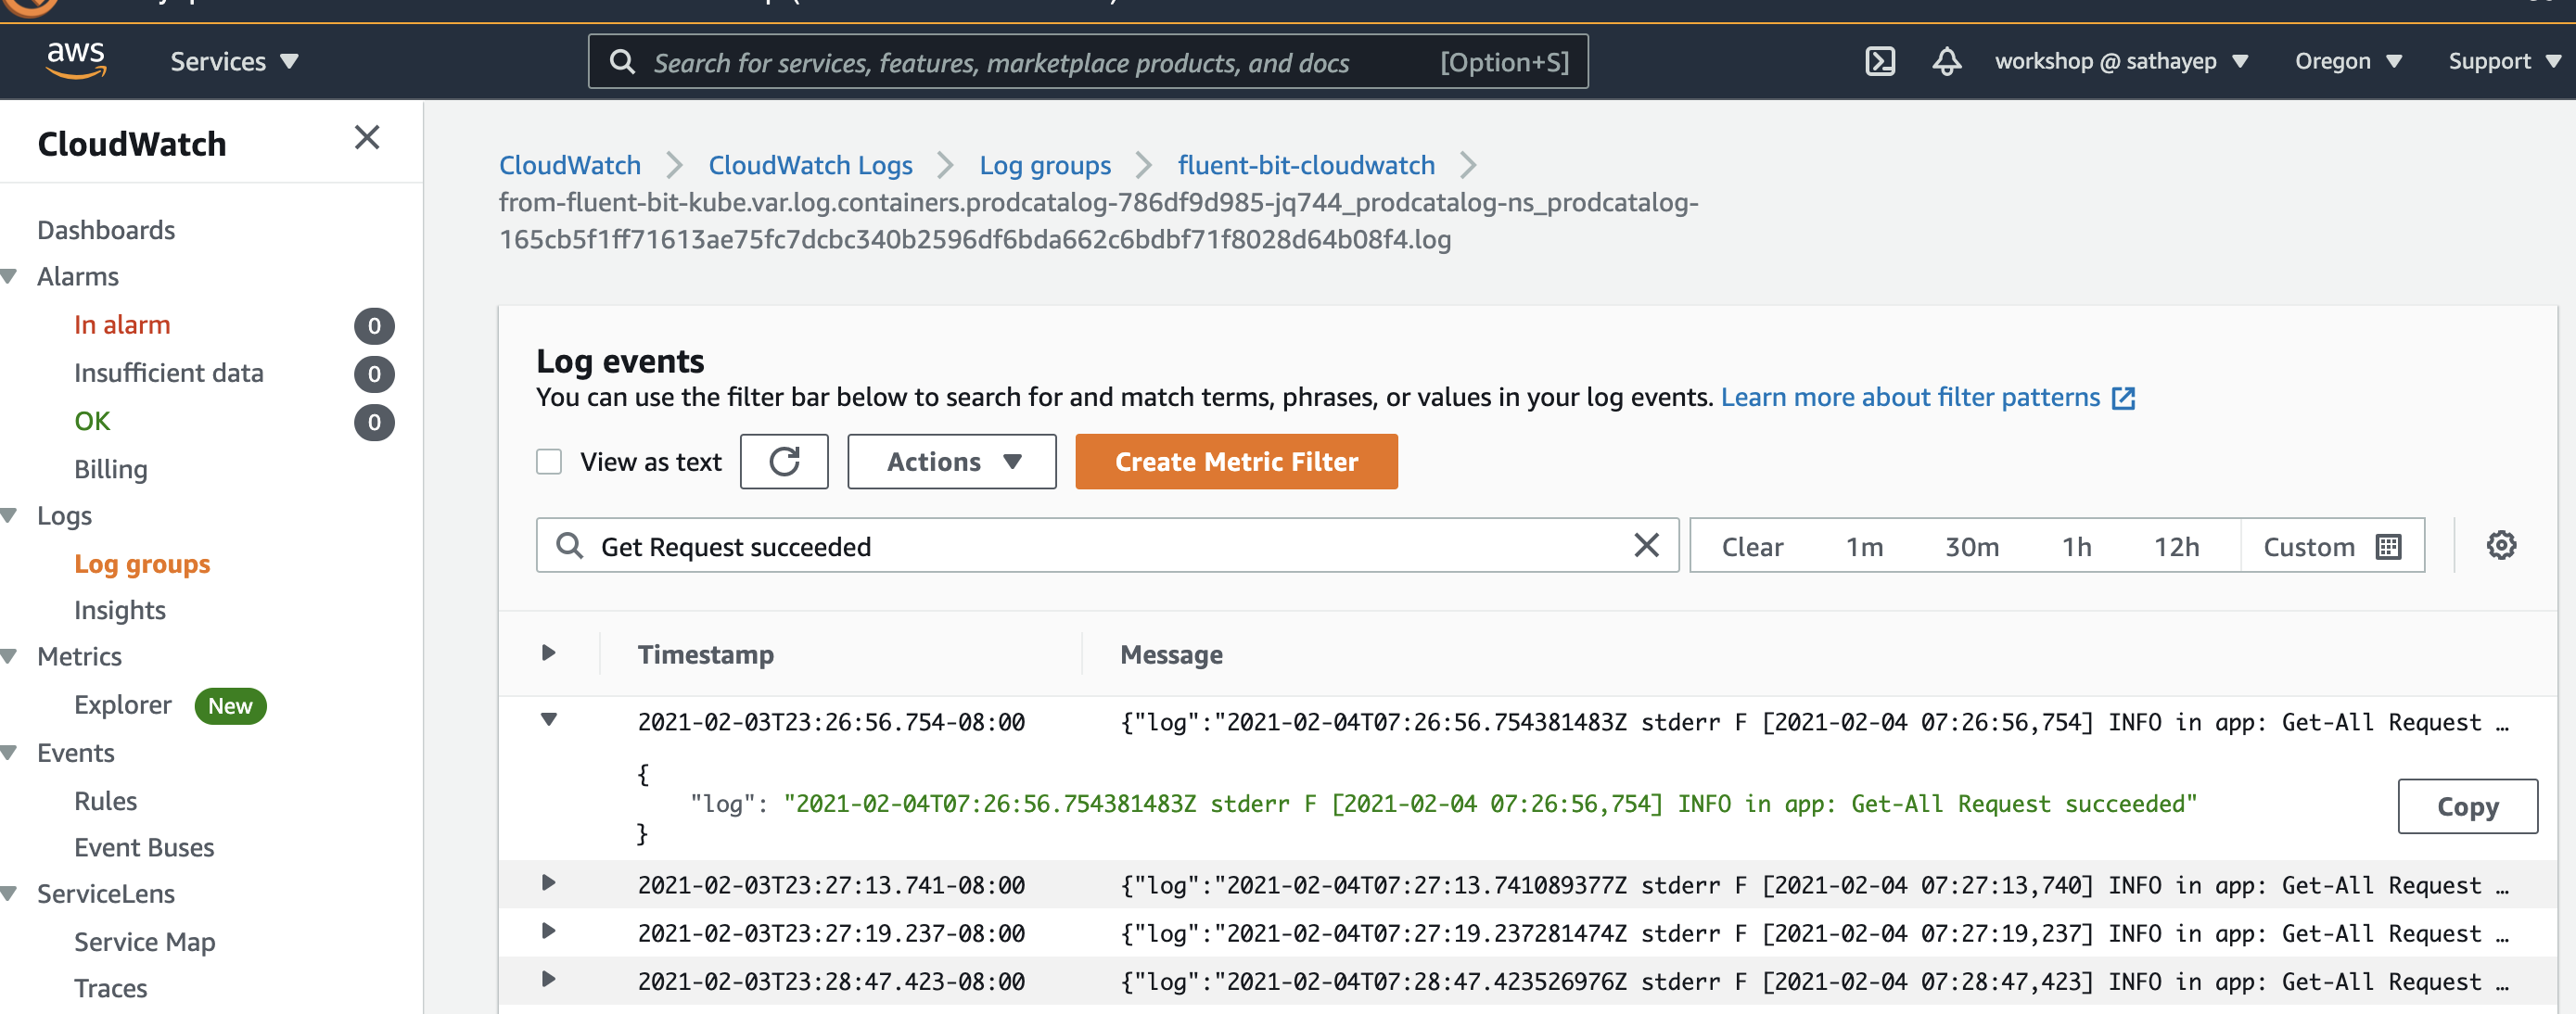Open Learn more about filter patterns link
The width and height of the screenshot is (2576, 1014).
(1910, 398)
